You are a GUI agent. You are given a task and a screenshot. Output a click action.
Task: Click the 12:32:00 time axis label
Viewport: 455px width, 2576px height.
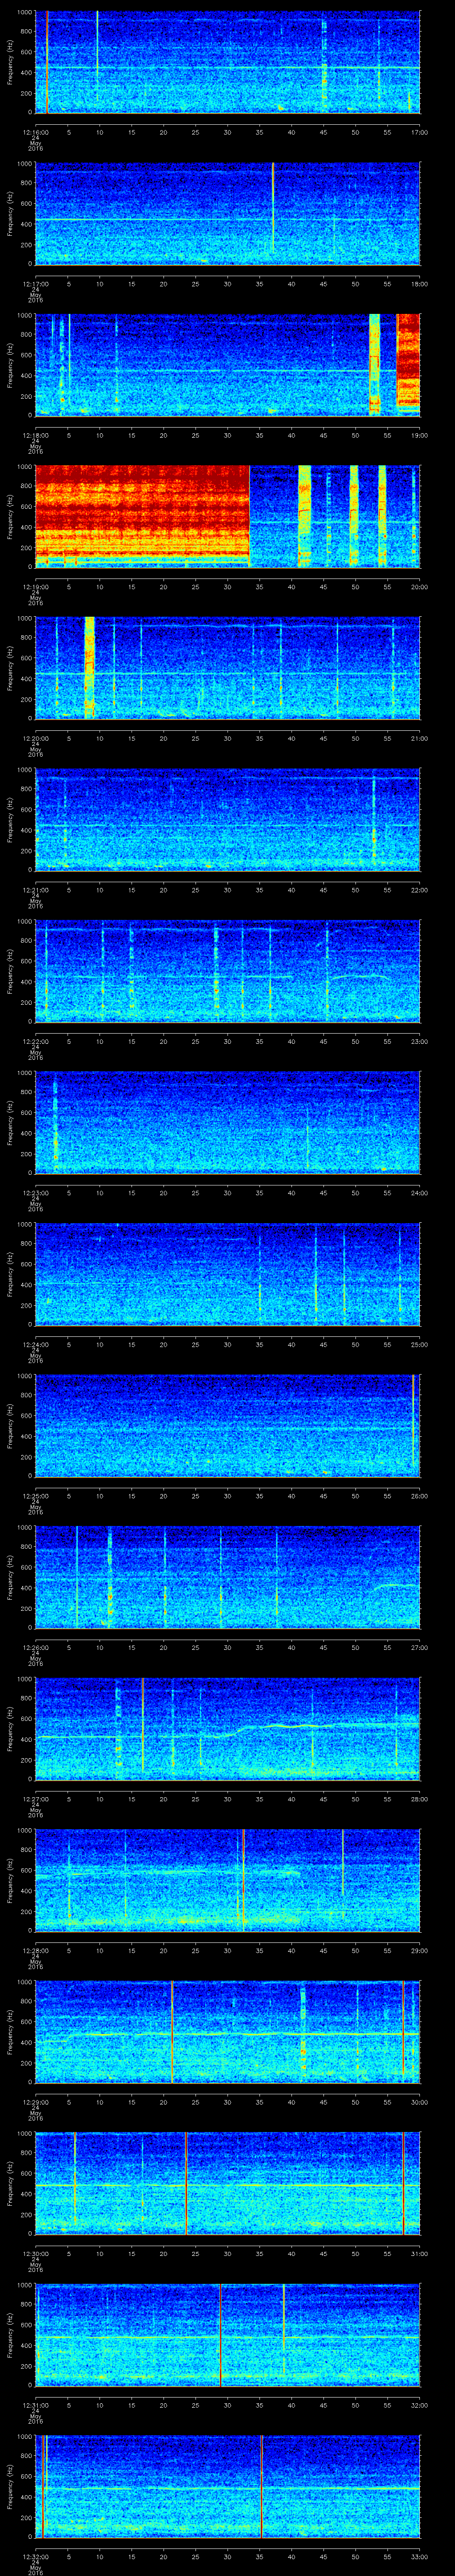[36, 2556]
